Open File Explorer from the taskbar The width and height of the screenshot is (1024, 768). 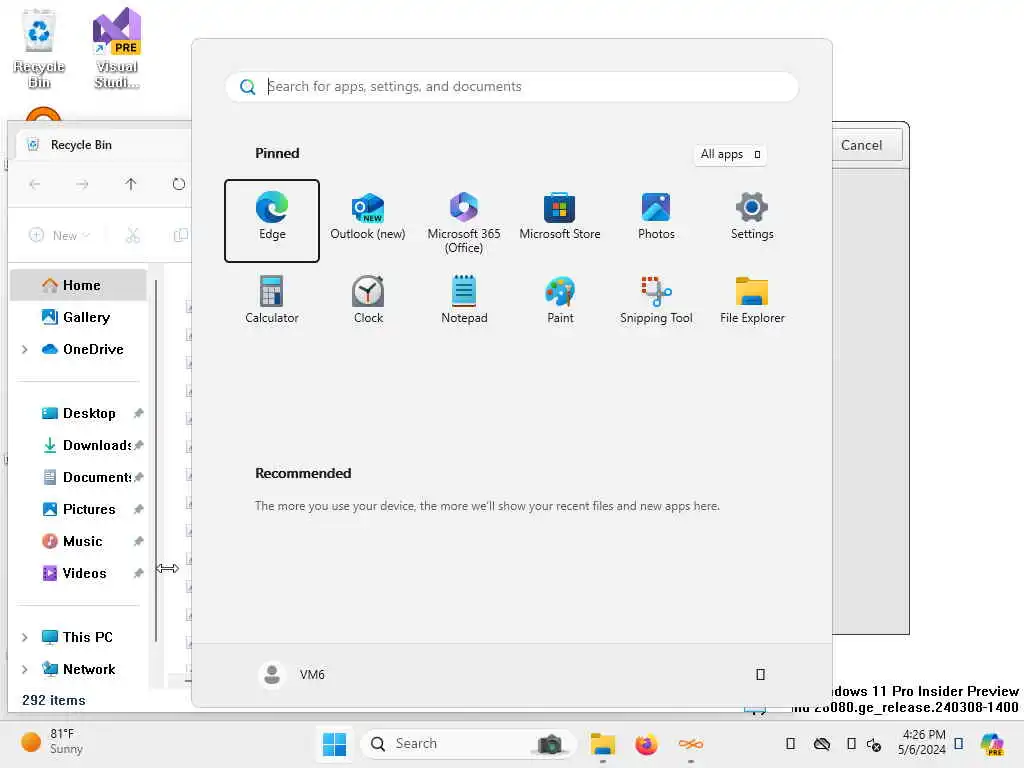pyautogui.click(x=602, y=744)
